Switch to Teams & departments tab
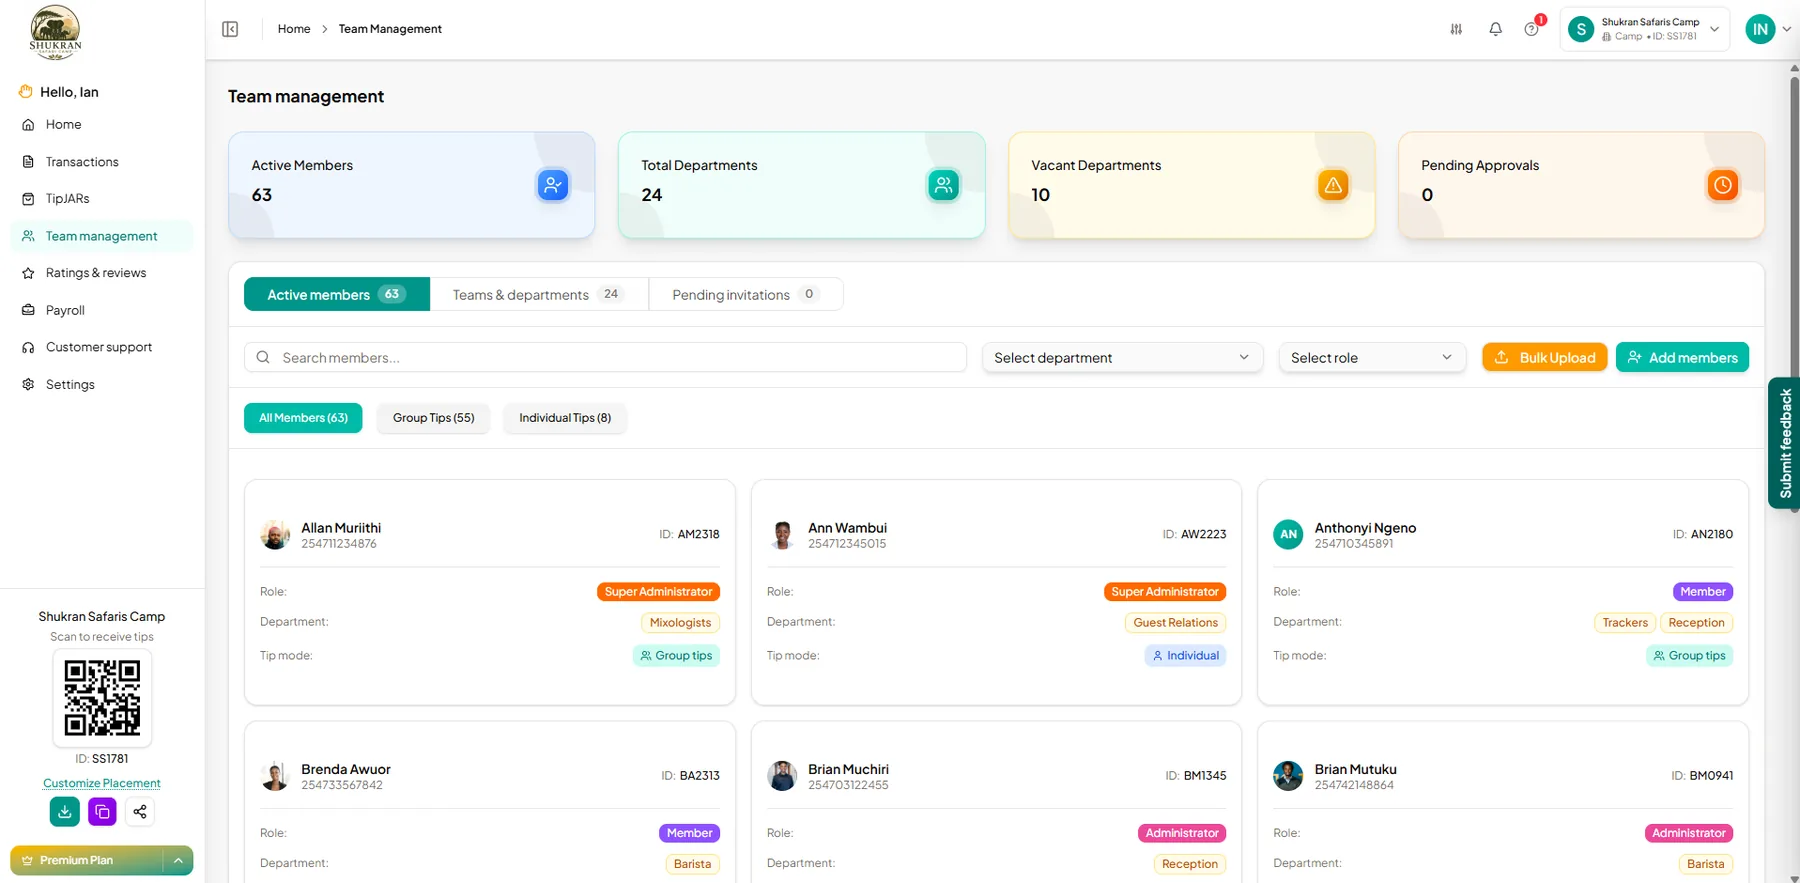 (539, 294)
